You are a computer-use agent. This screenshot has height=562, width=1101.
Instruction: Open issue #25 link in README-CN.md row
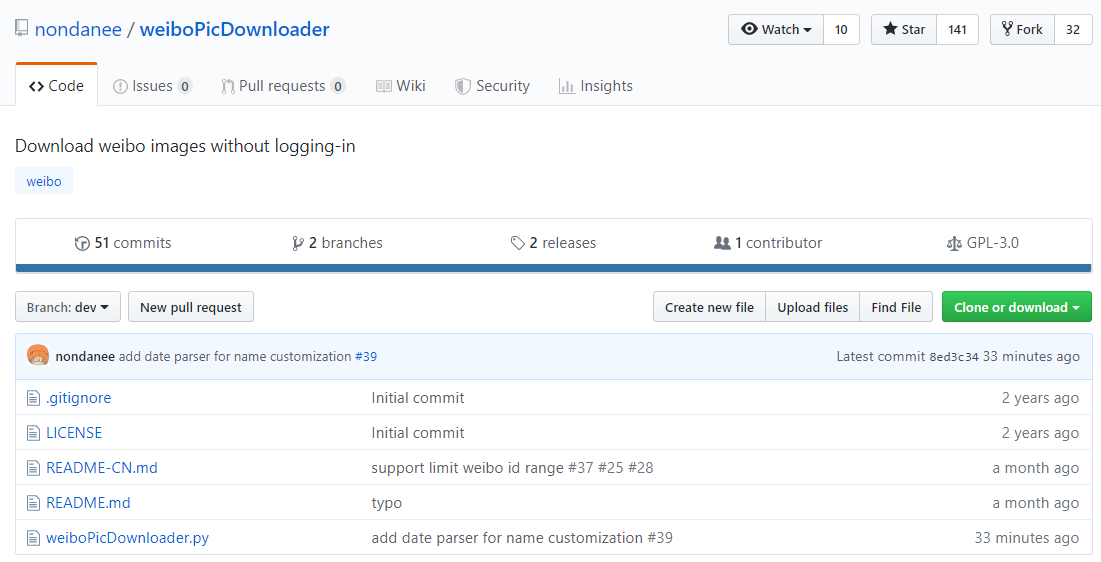[611, 468]
